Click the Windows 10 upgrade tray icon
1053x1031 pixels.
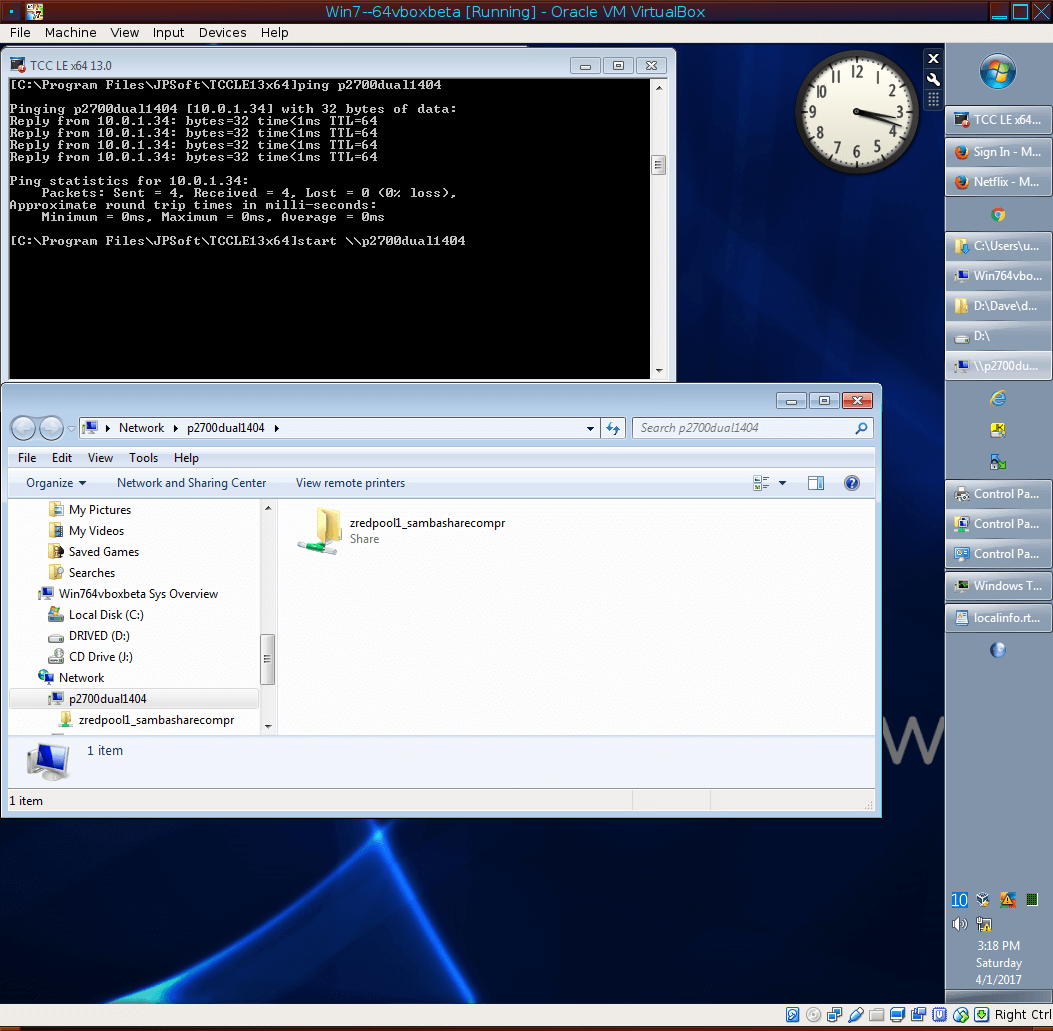(x=959, y=900)
